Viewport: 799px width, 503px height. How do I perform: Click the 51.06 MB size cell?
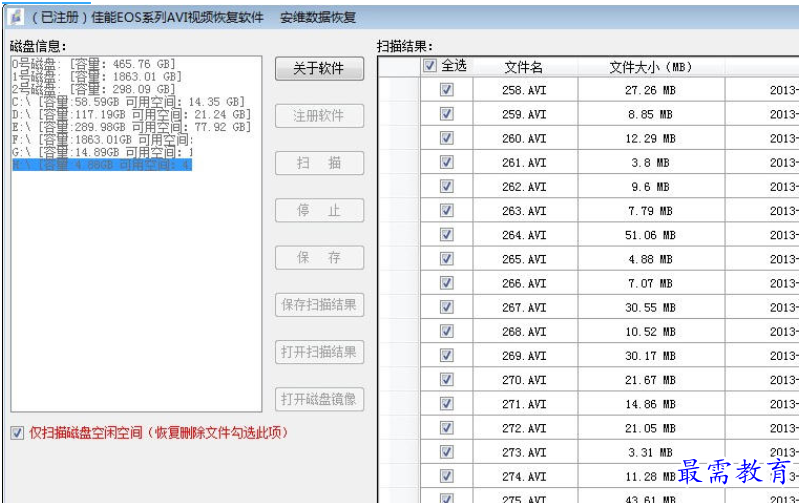(650, 235)
